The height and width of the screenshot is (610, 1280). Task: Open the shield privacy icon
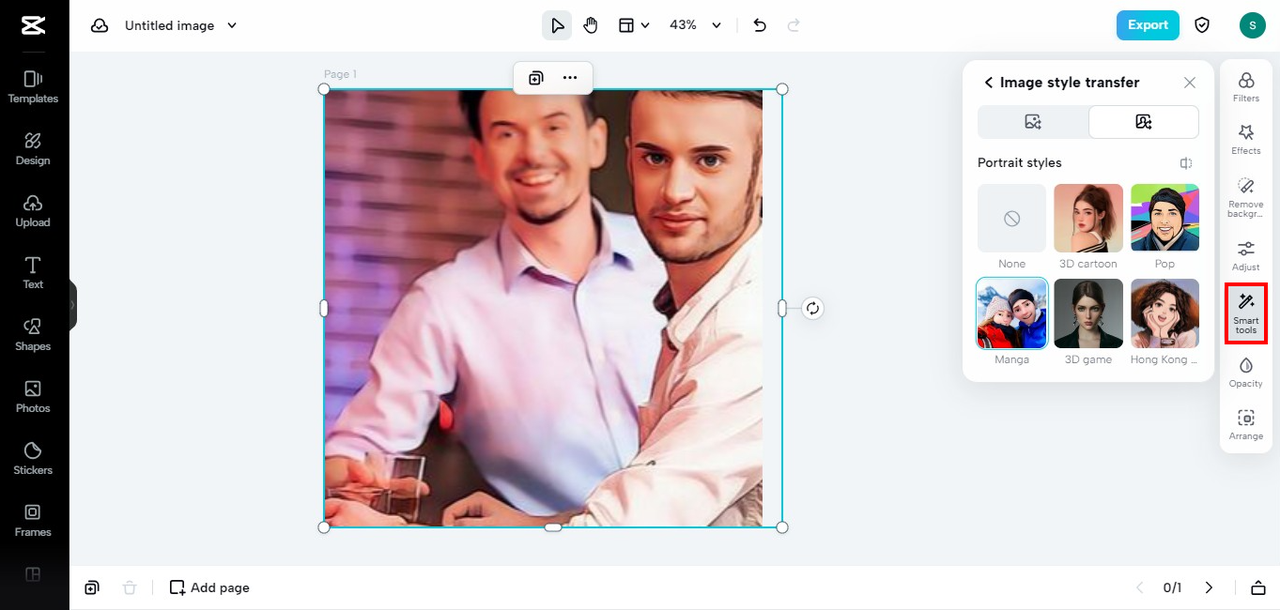[x=1203, y=26]
